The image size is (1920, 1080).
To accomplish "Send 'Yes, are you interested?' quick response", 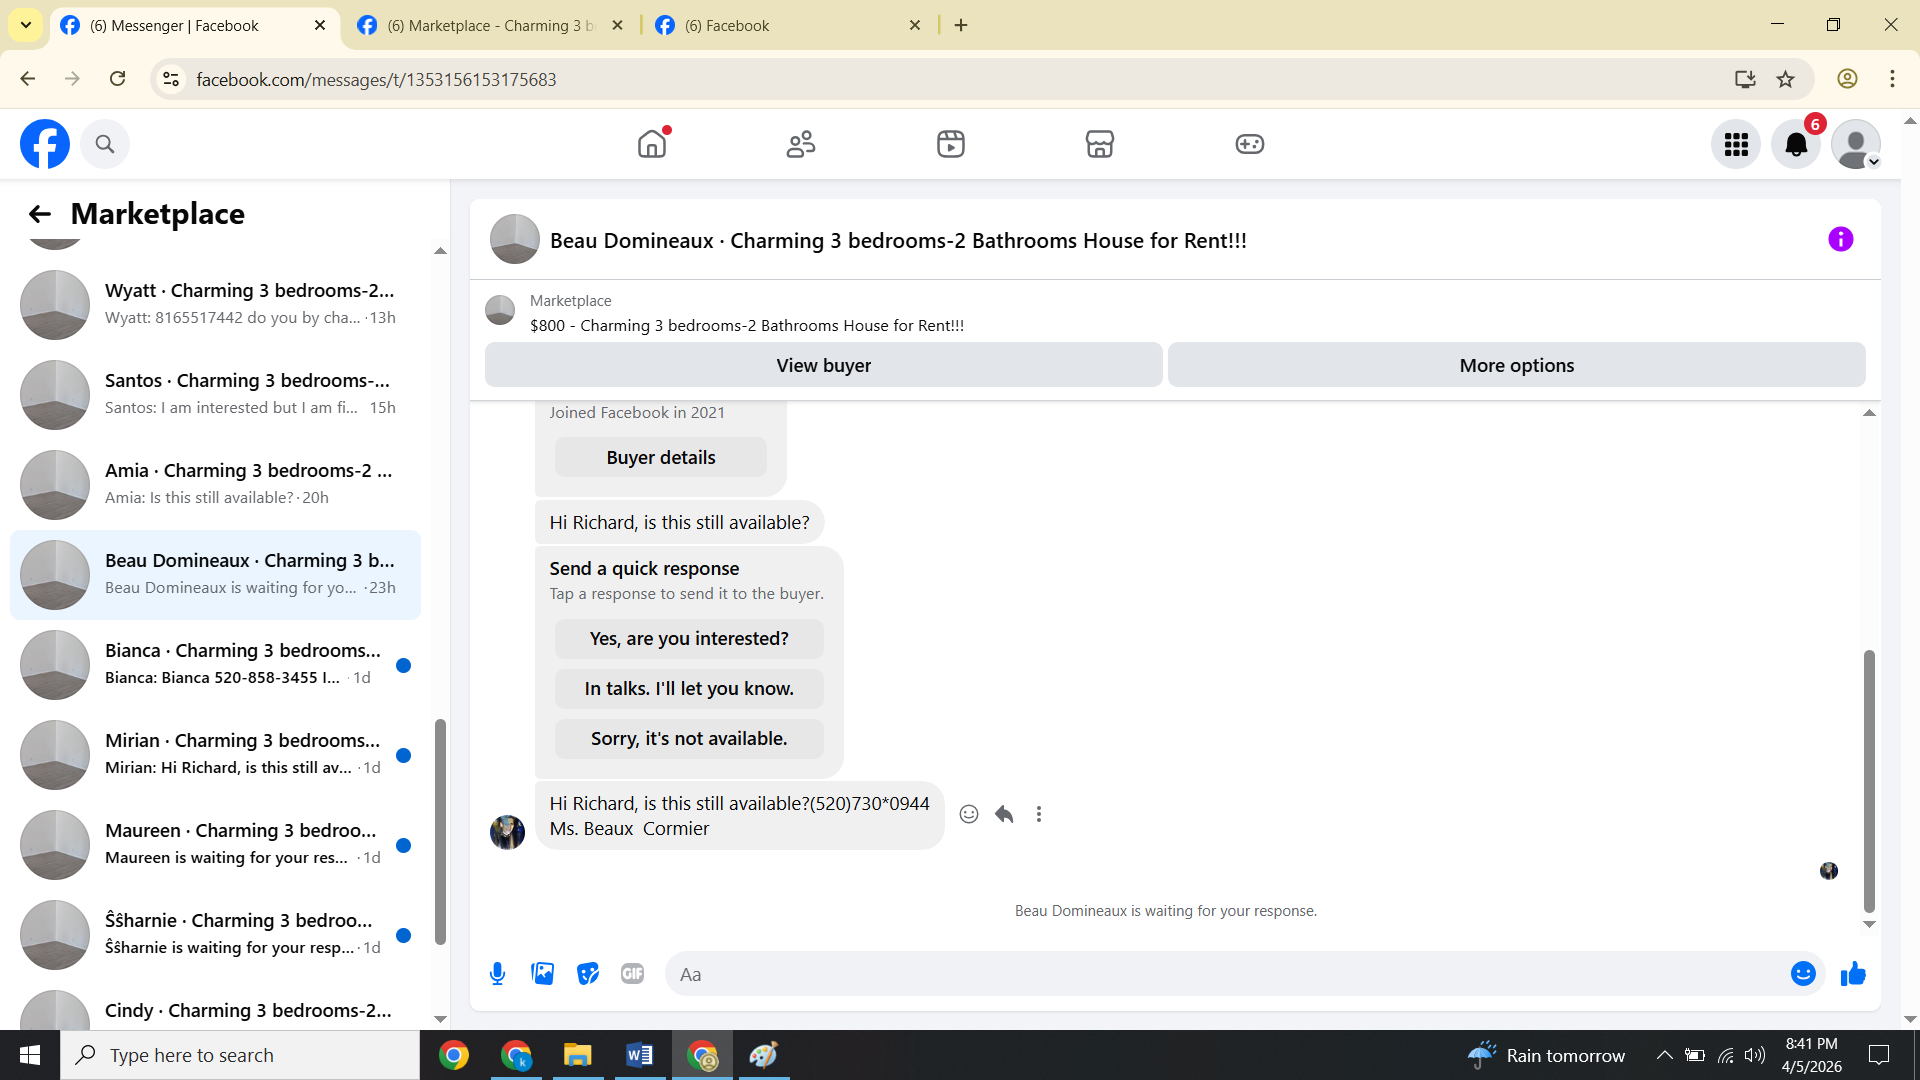I will 689,639.
